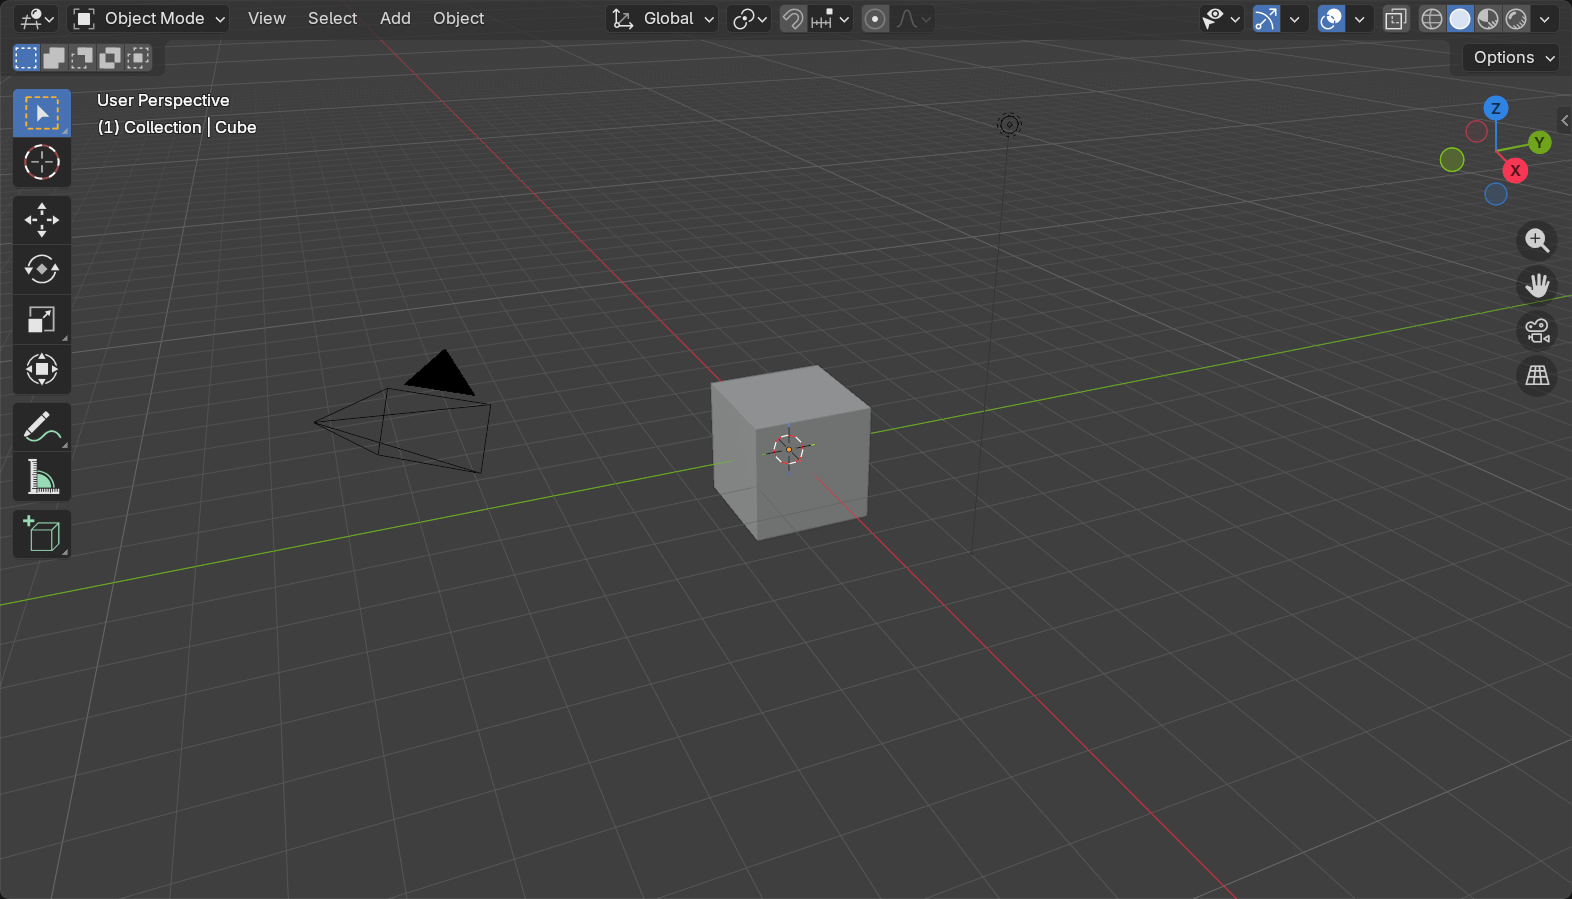Open the Options dropdown
Image resolution: width=1572 pixels, height=899 pixels.
1511,58
